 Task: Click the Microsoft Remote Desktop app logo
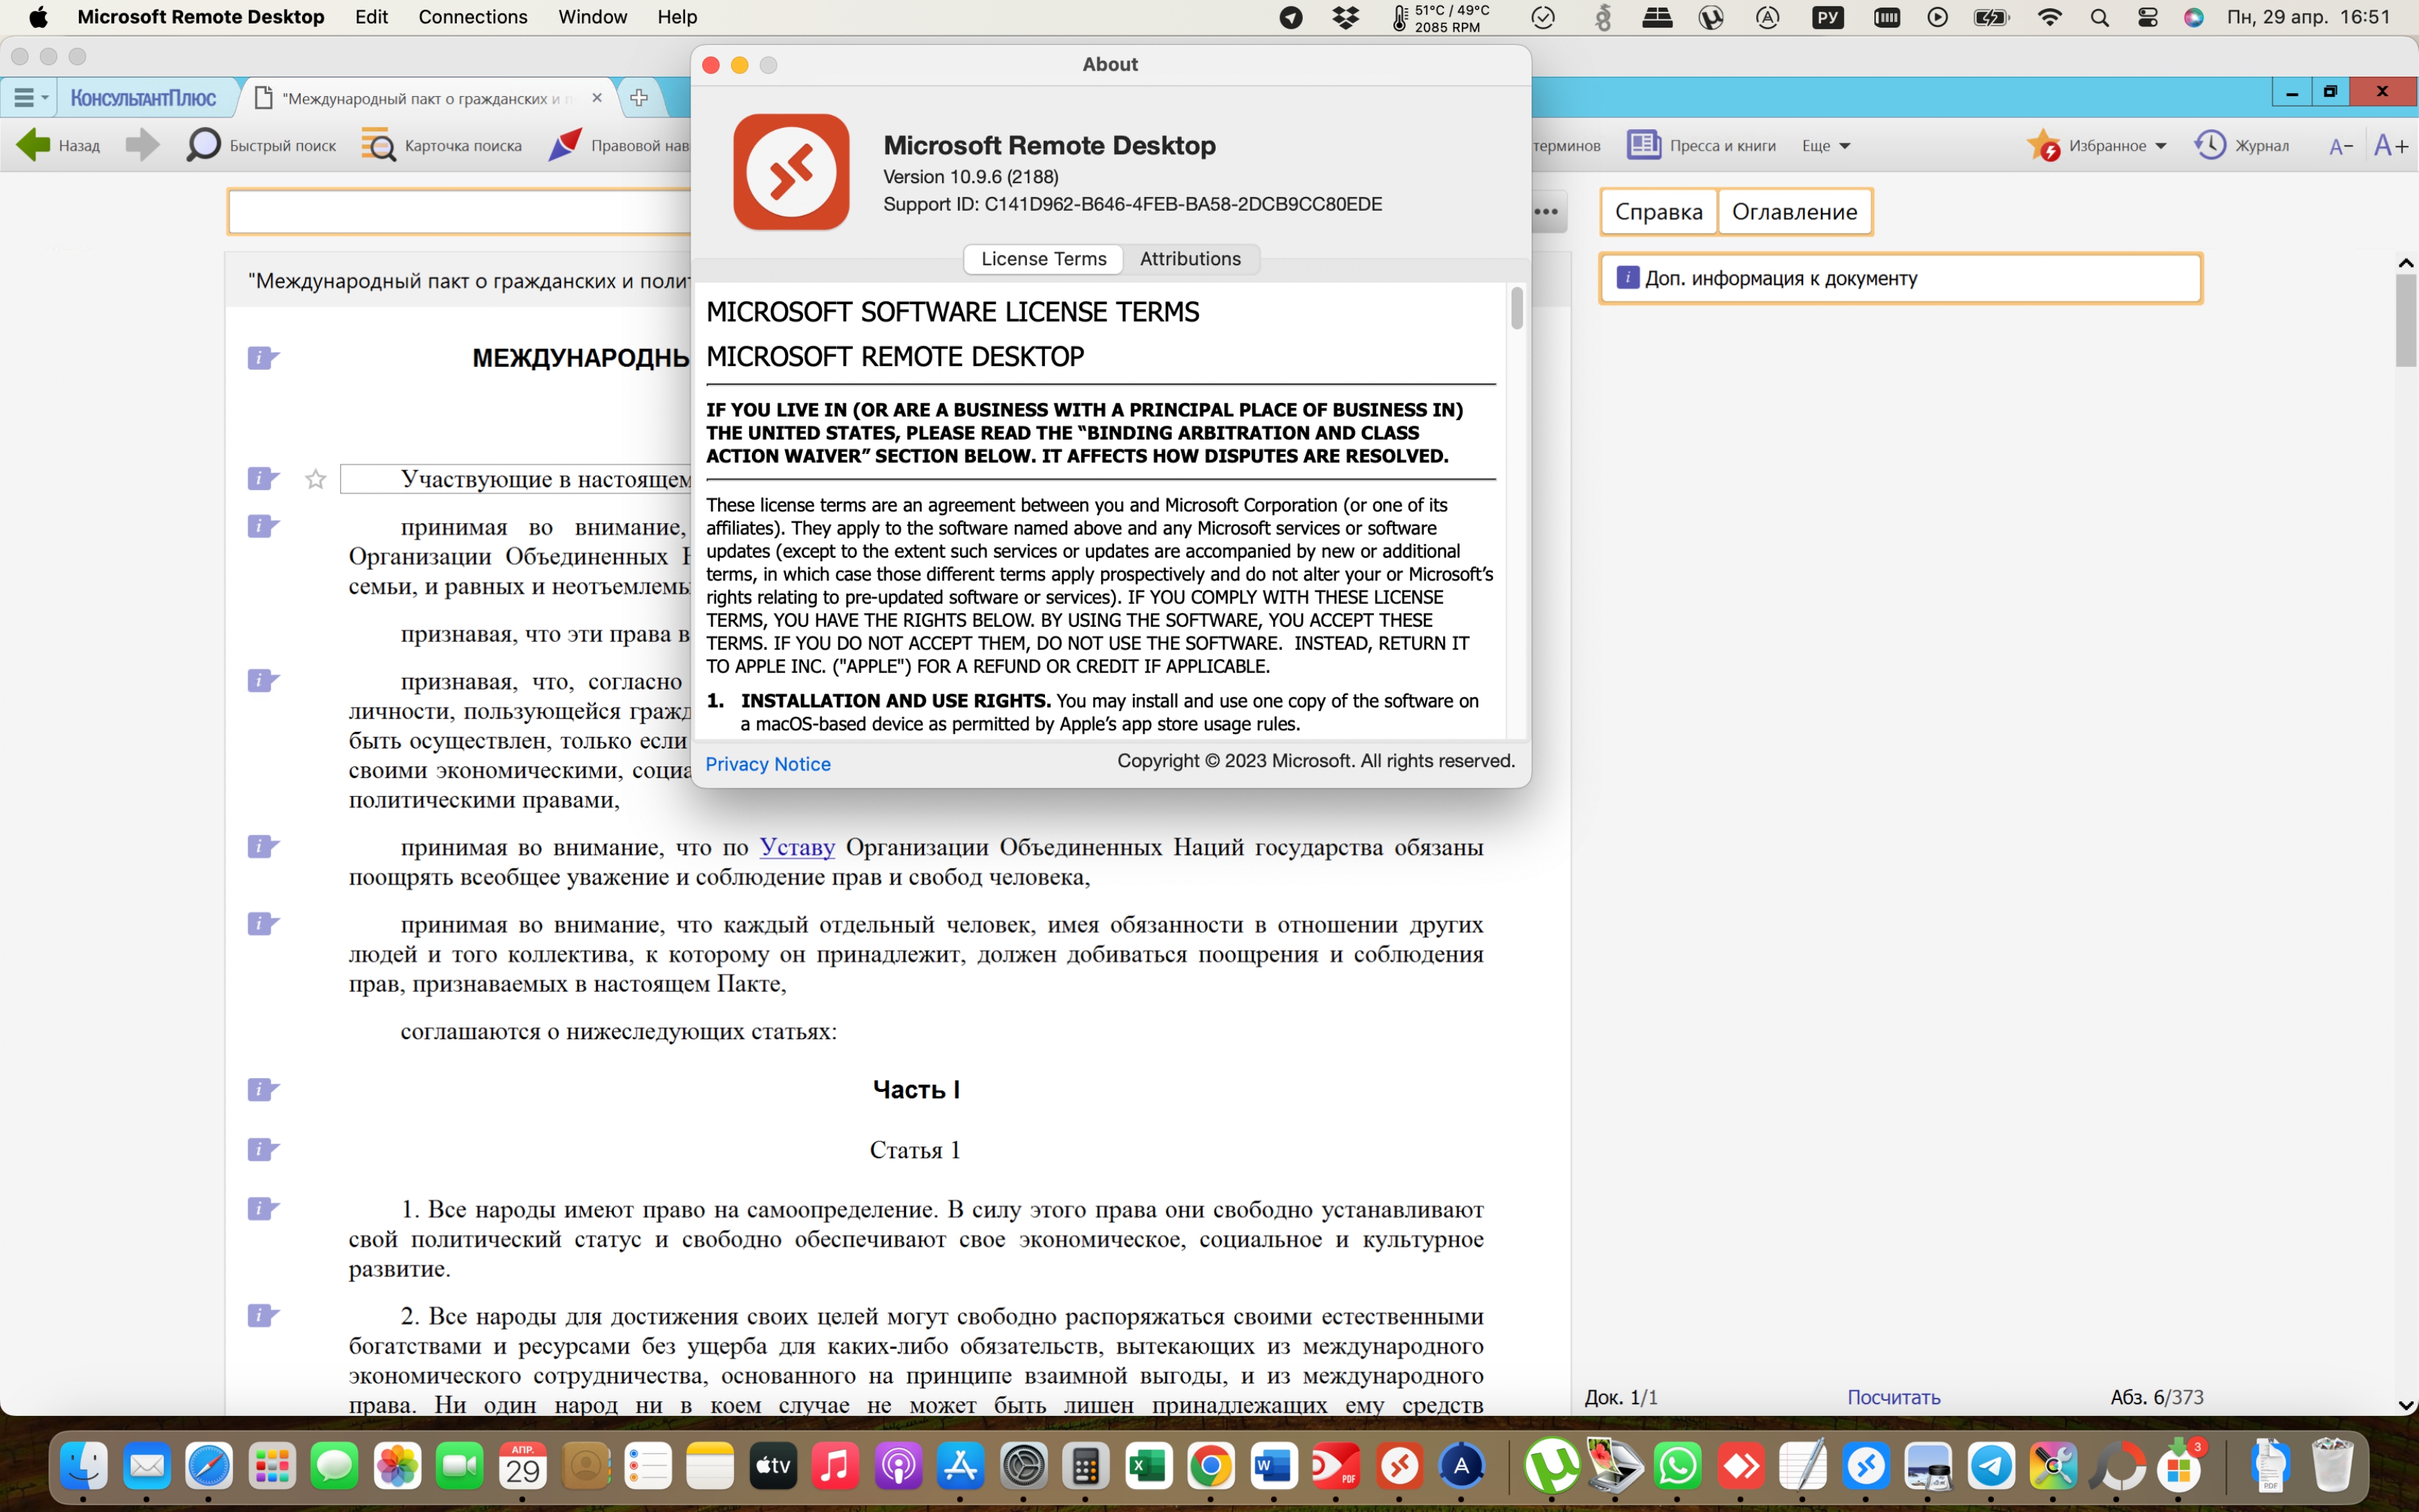point(791,172)
